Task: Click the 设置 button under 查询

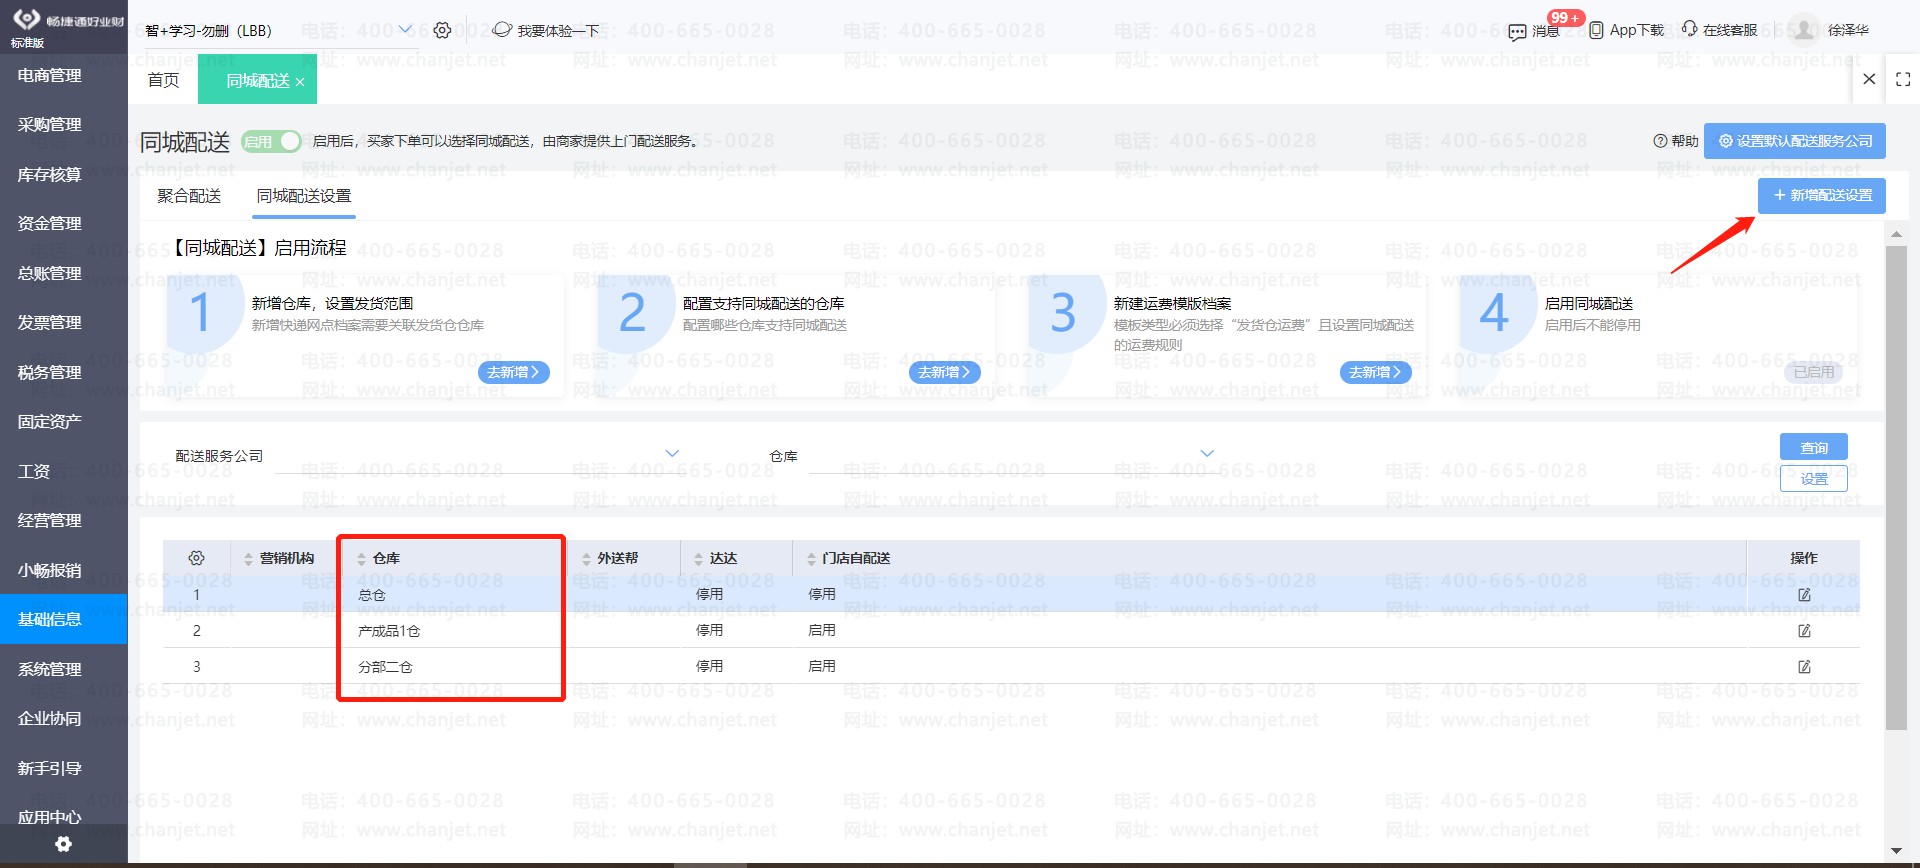Action: click(x=1814, y=479)
